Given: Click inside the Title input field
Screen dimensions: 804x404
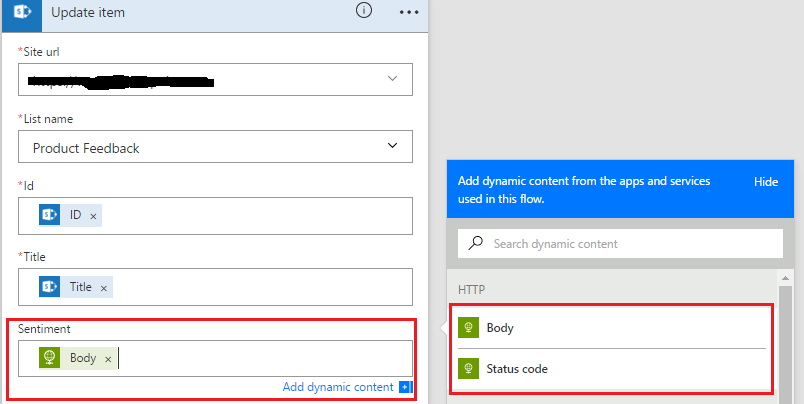Looking at the screenshot, I should (215, 287).
